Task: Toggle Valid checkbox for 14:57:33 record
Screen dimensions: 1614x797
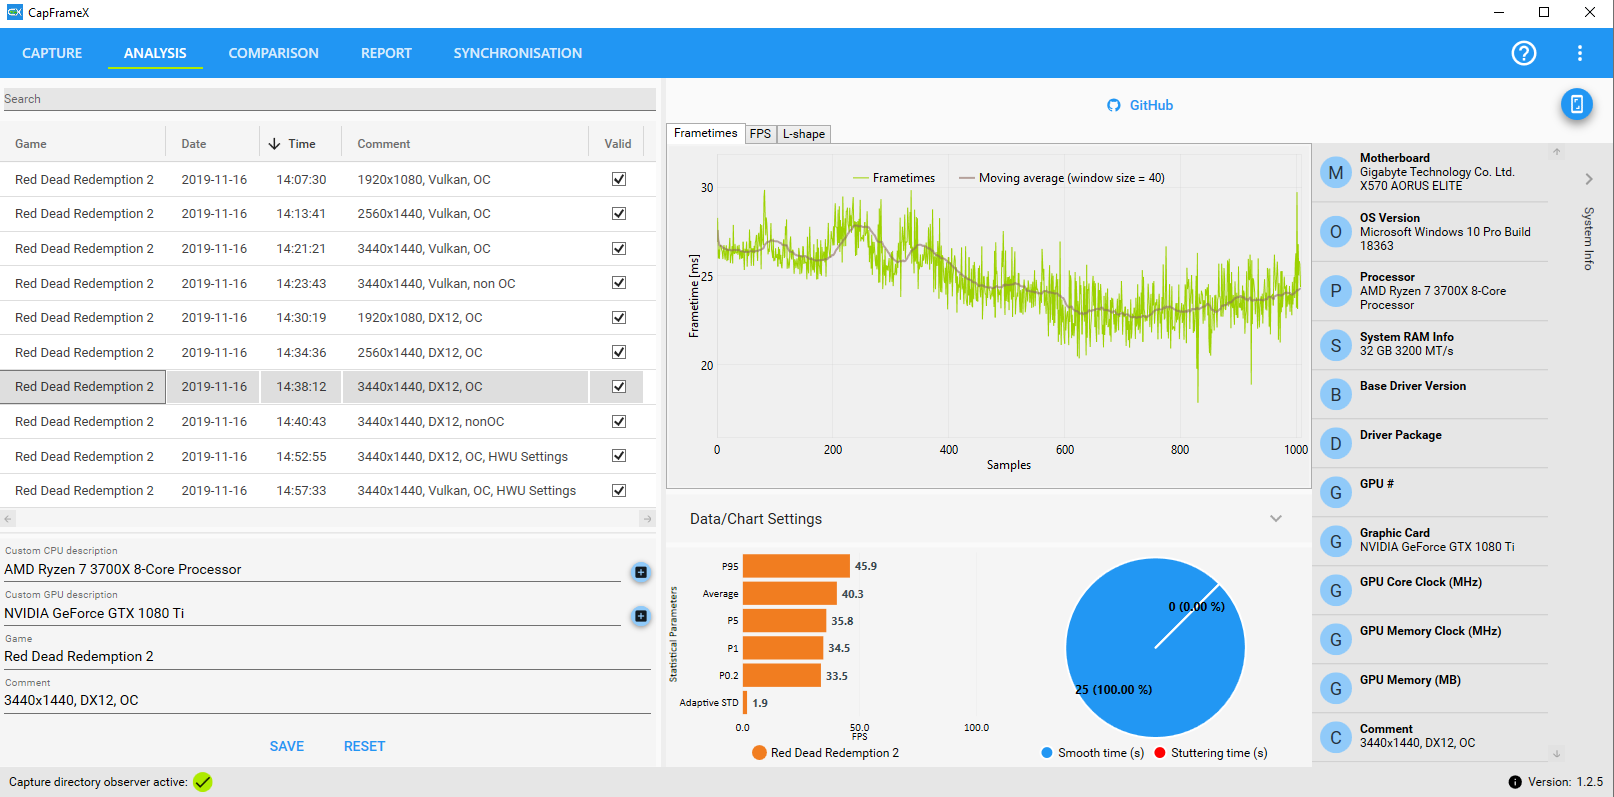Action: (x=619, y=490)
